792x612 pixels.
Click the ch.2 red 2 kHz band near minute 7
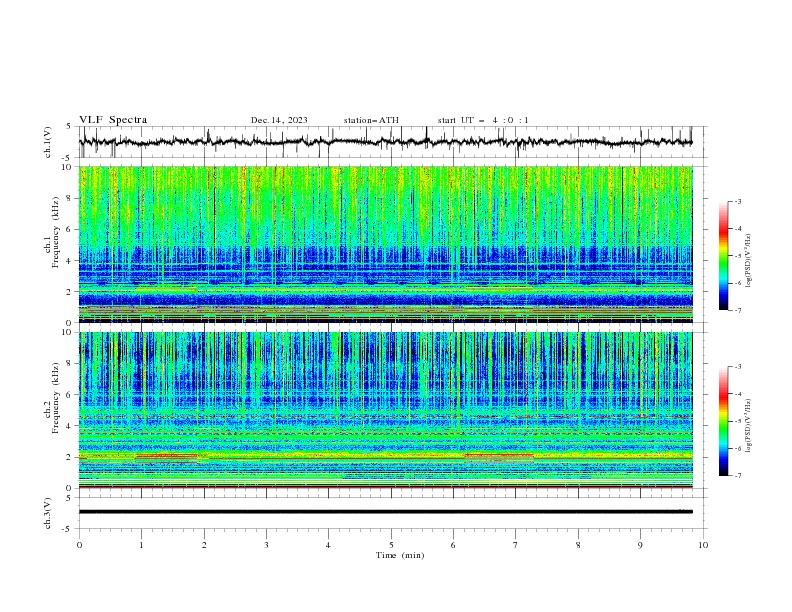click(499, 455)
